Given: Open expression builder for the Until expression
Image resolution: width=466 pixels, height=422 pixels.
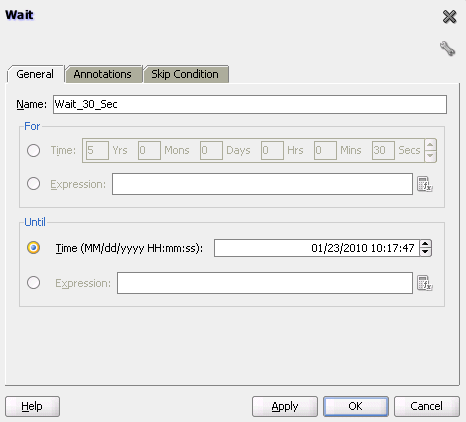Looking at the screenshot, I should [425, 283].
